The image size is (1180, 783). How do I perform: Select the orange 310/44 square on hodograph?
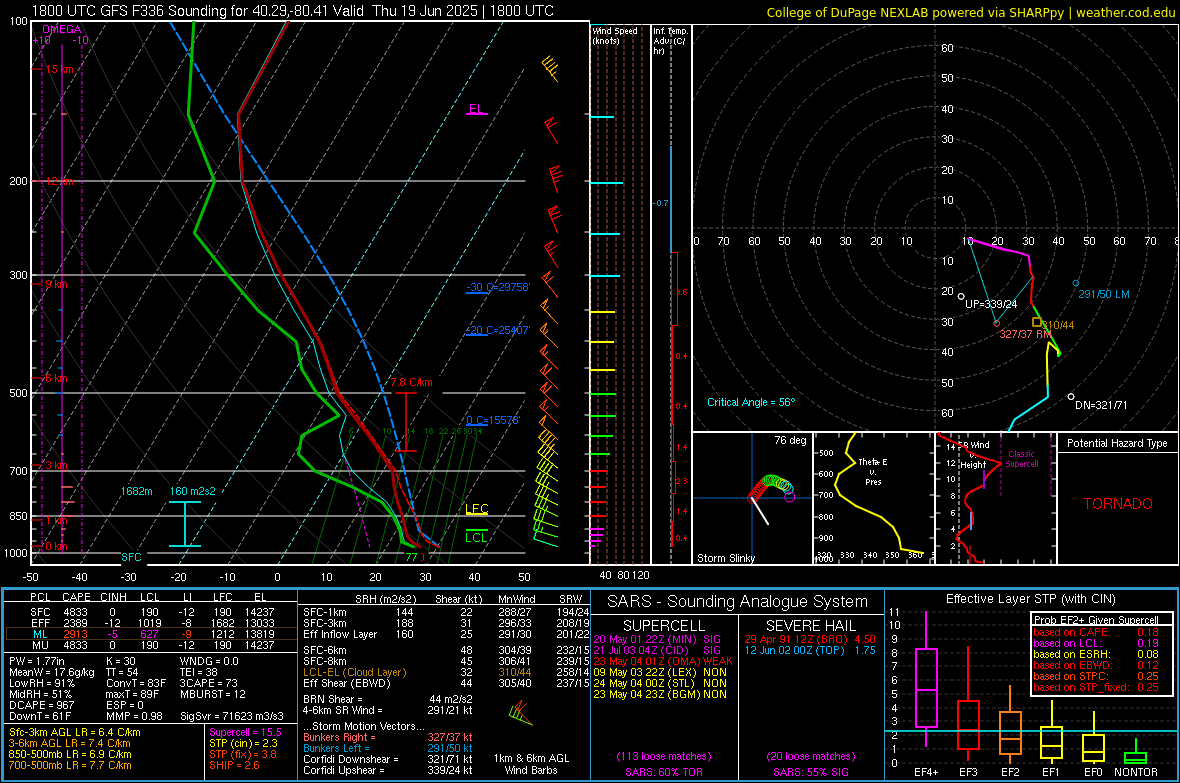point(1036,322)
